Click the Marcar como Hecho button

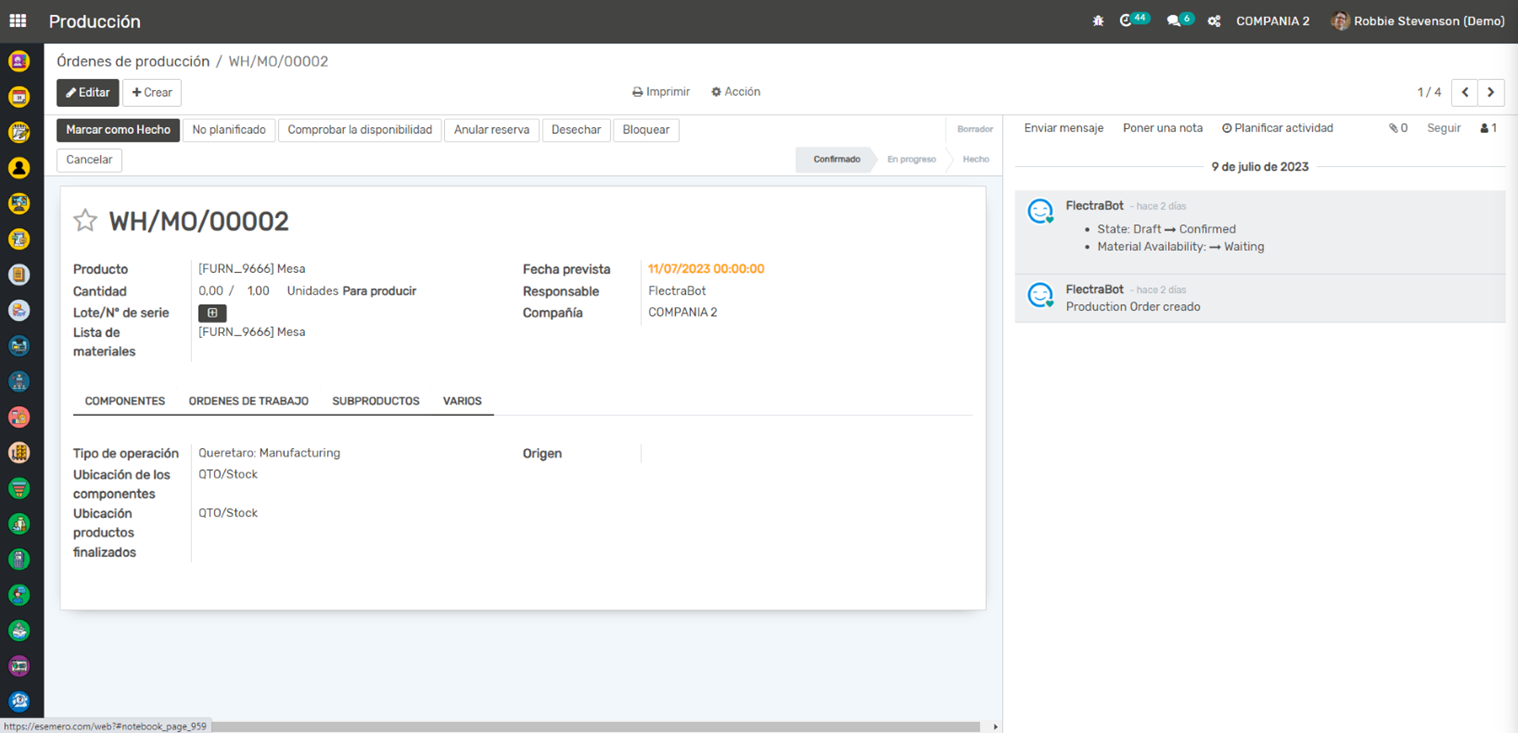[x=118, y=130]
